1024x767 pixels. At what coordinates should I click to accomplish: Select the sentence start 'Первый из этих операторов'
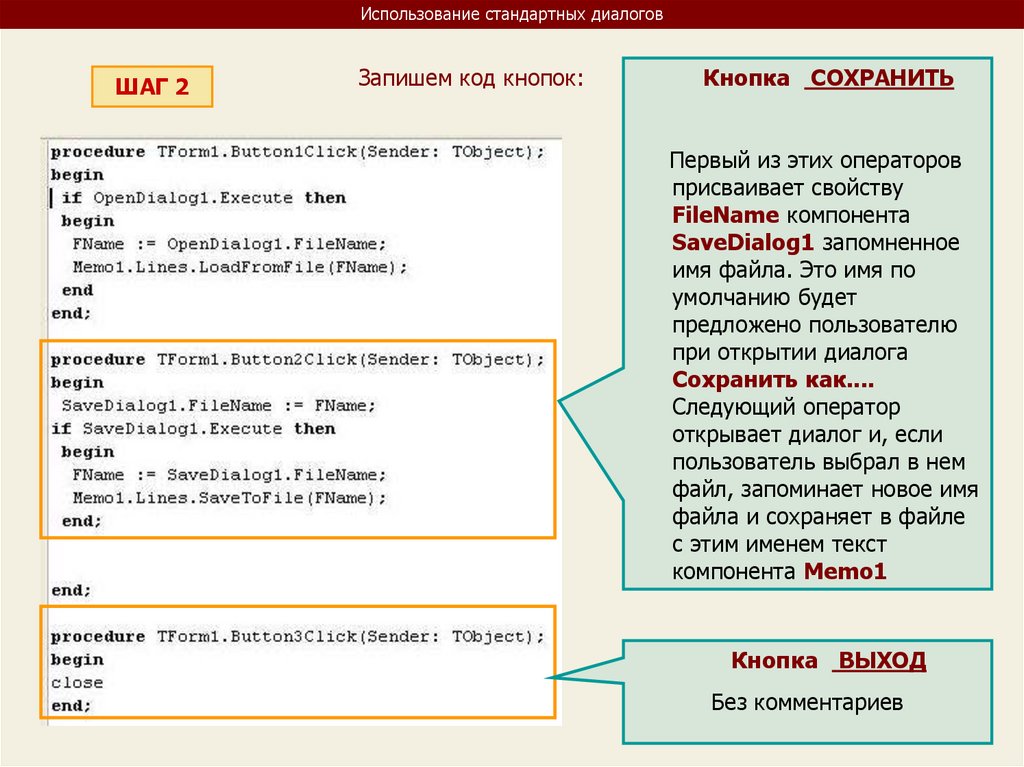(x=816, y=161)
